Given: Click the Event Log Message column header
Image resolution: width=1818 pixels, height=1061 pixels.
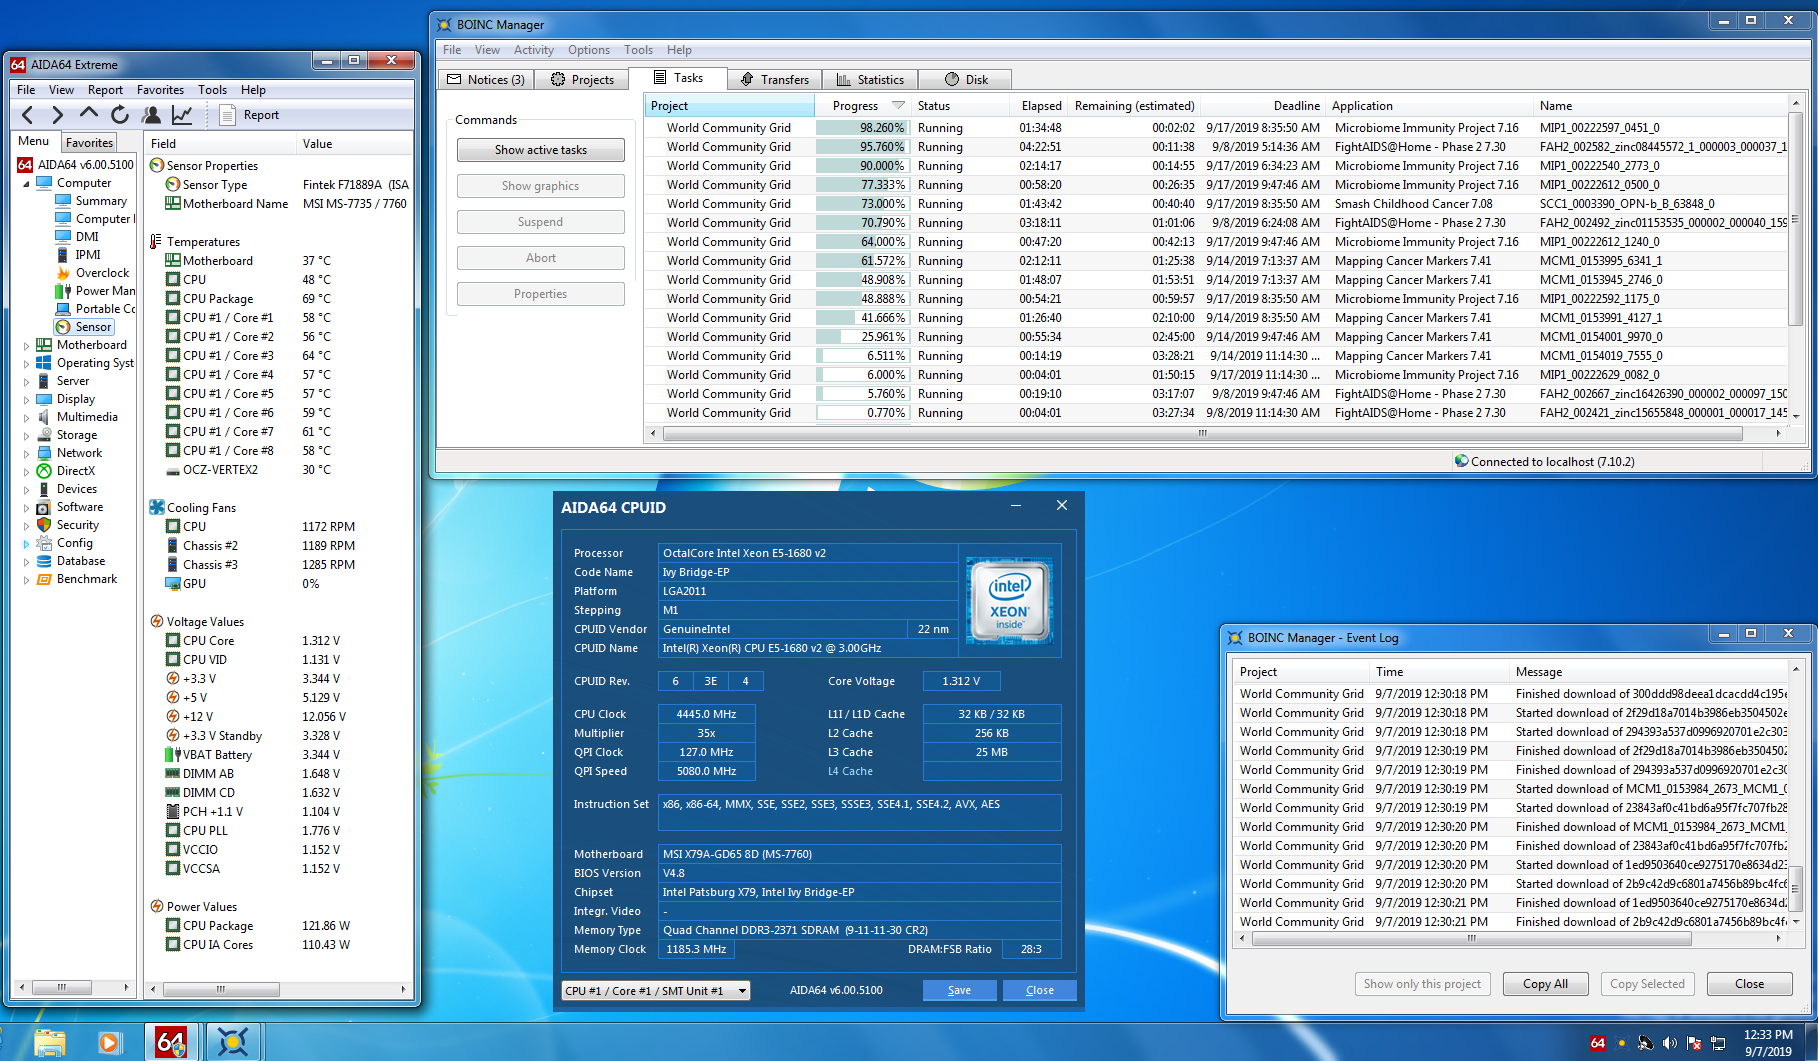Looking at the screenshot, I should [1648, 672].
